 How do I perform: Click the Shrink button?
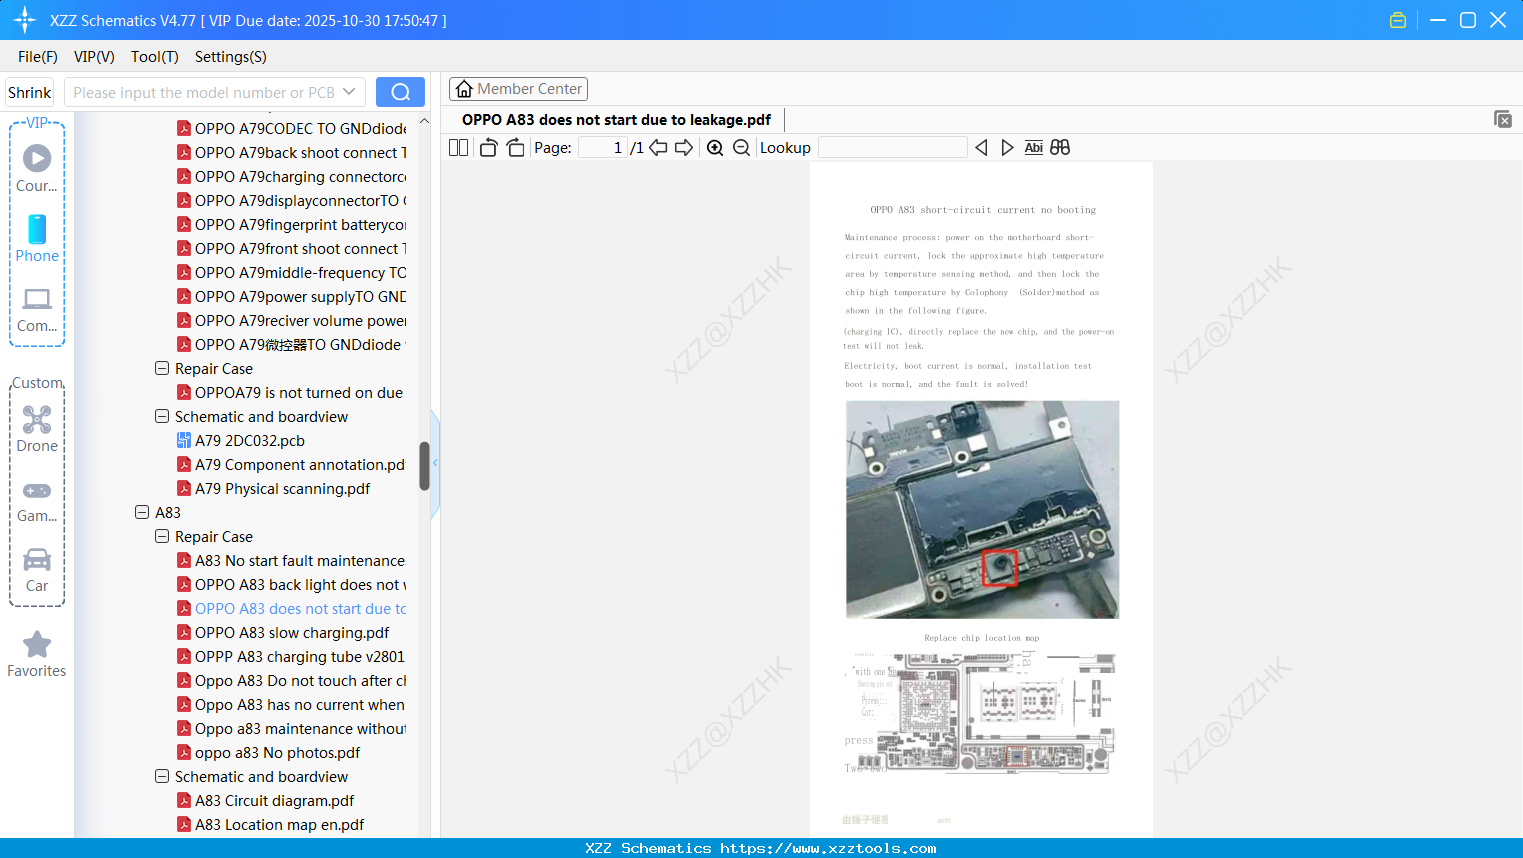[x=30, y=92]
